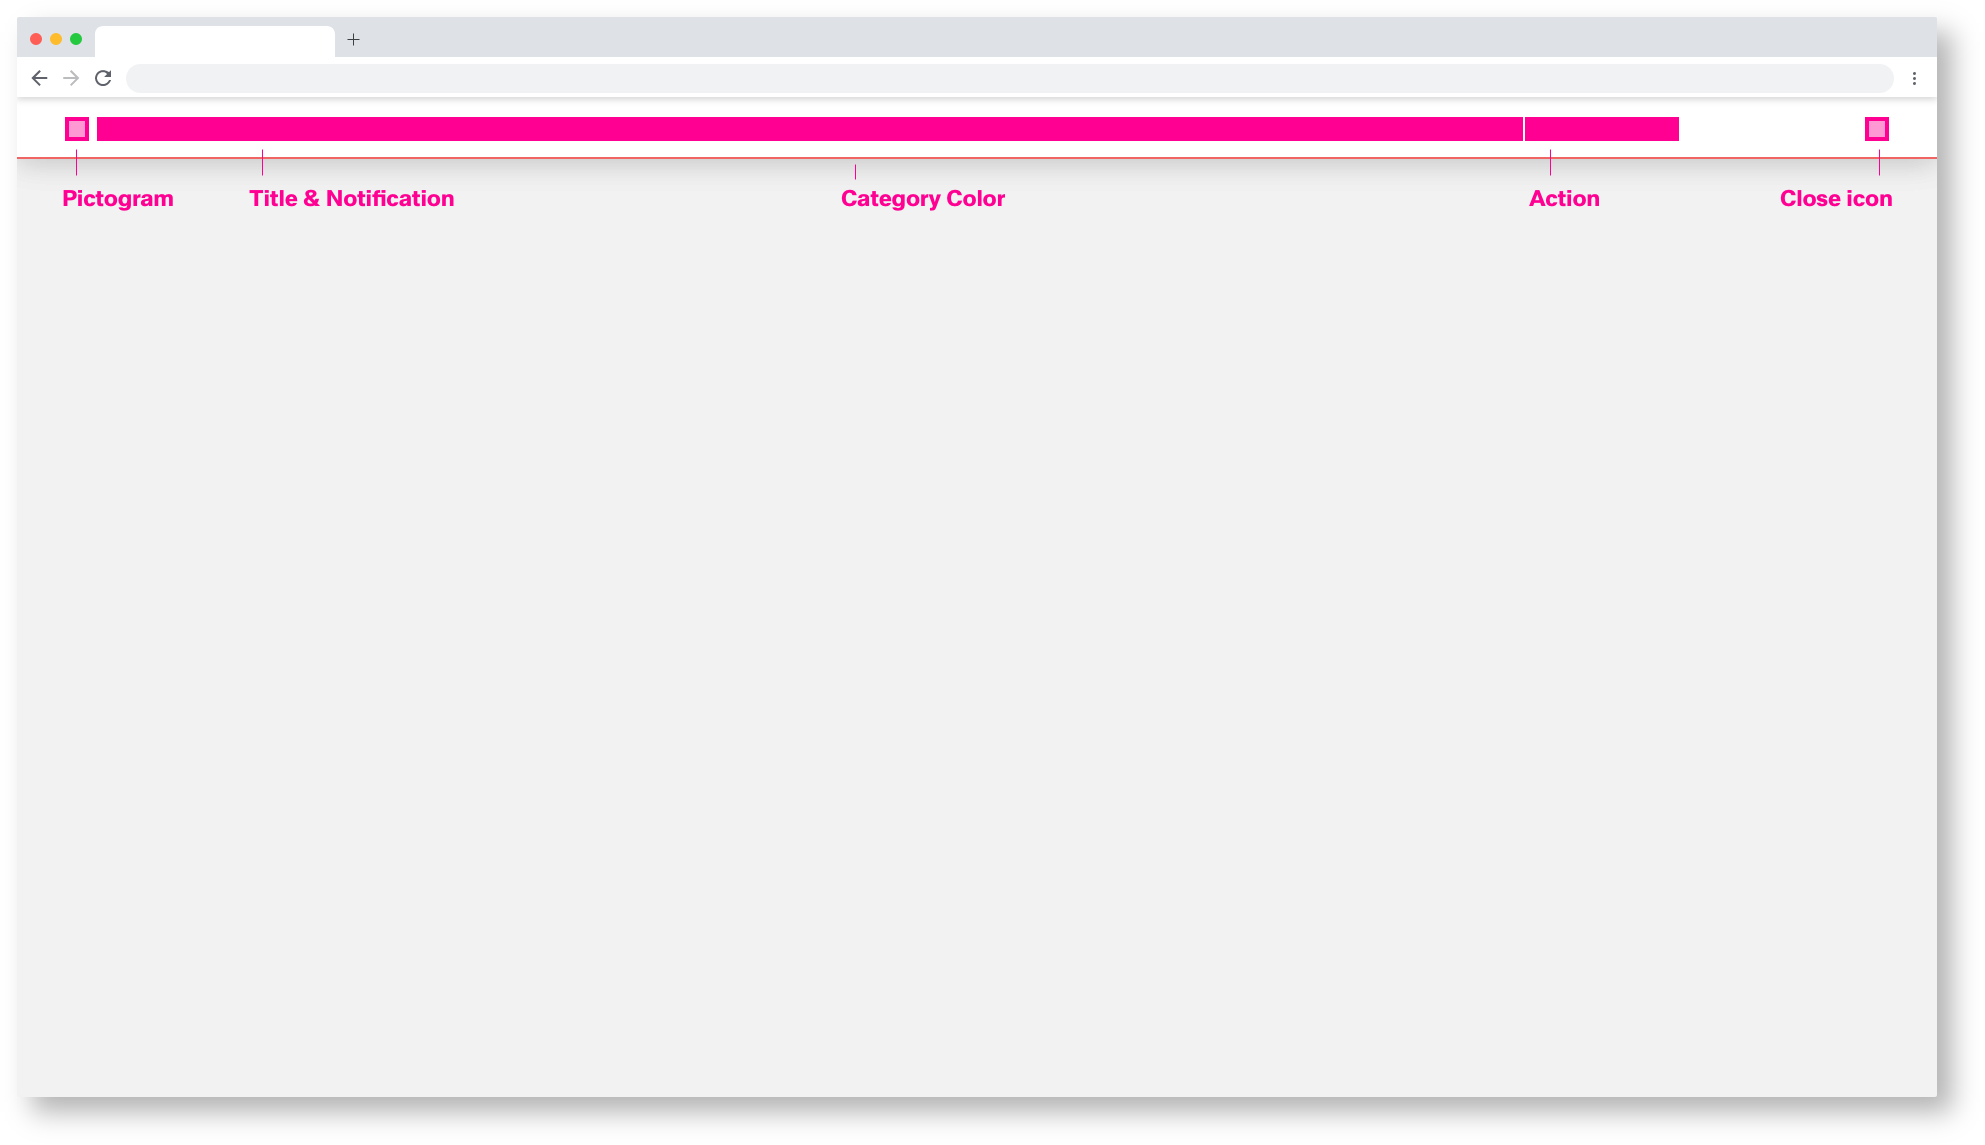
Task: Click the "Category Color" label
Action: [922, 199]
